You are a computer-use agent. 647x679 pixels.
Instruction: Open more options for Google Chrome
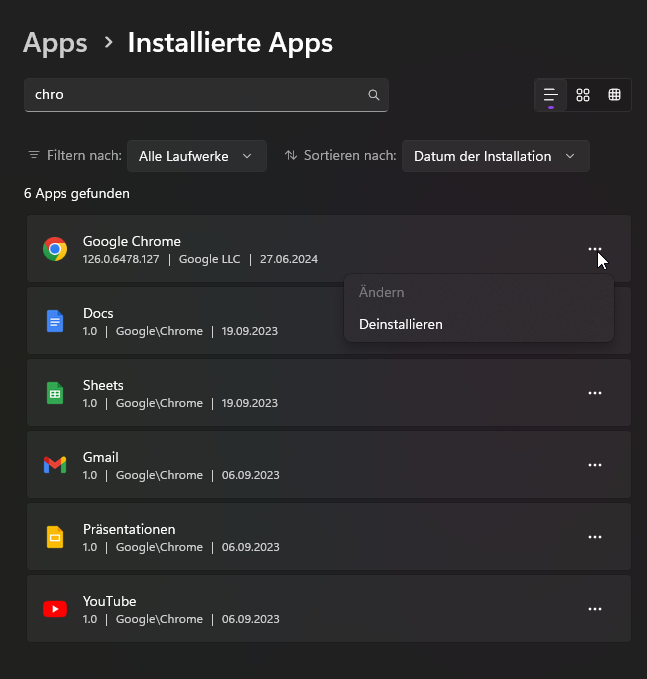595,249
